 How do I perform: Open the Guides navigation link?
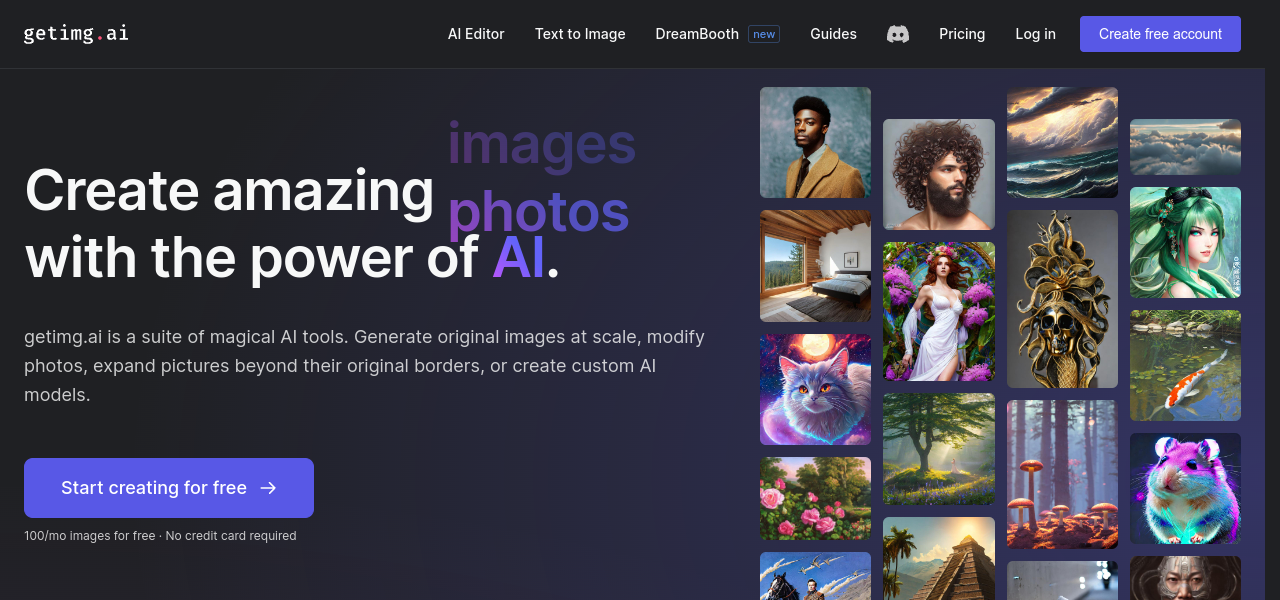pyautogui.click(x=833, y=34)
